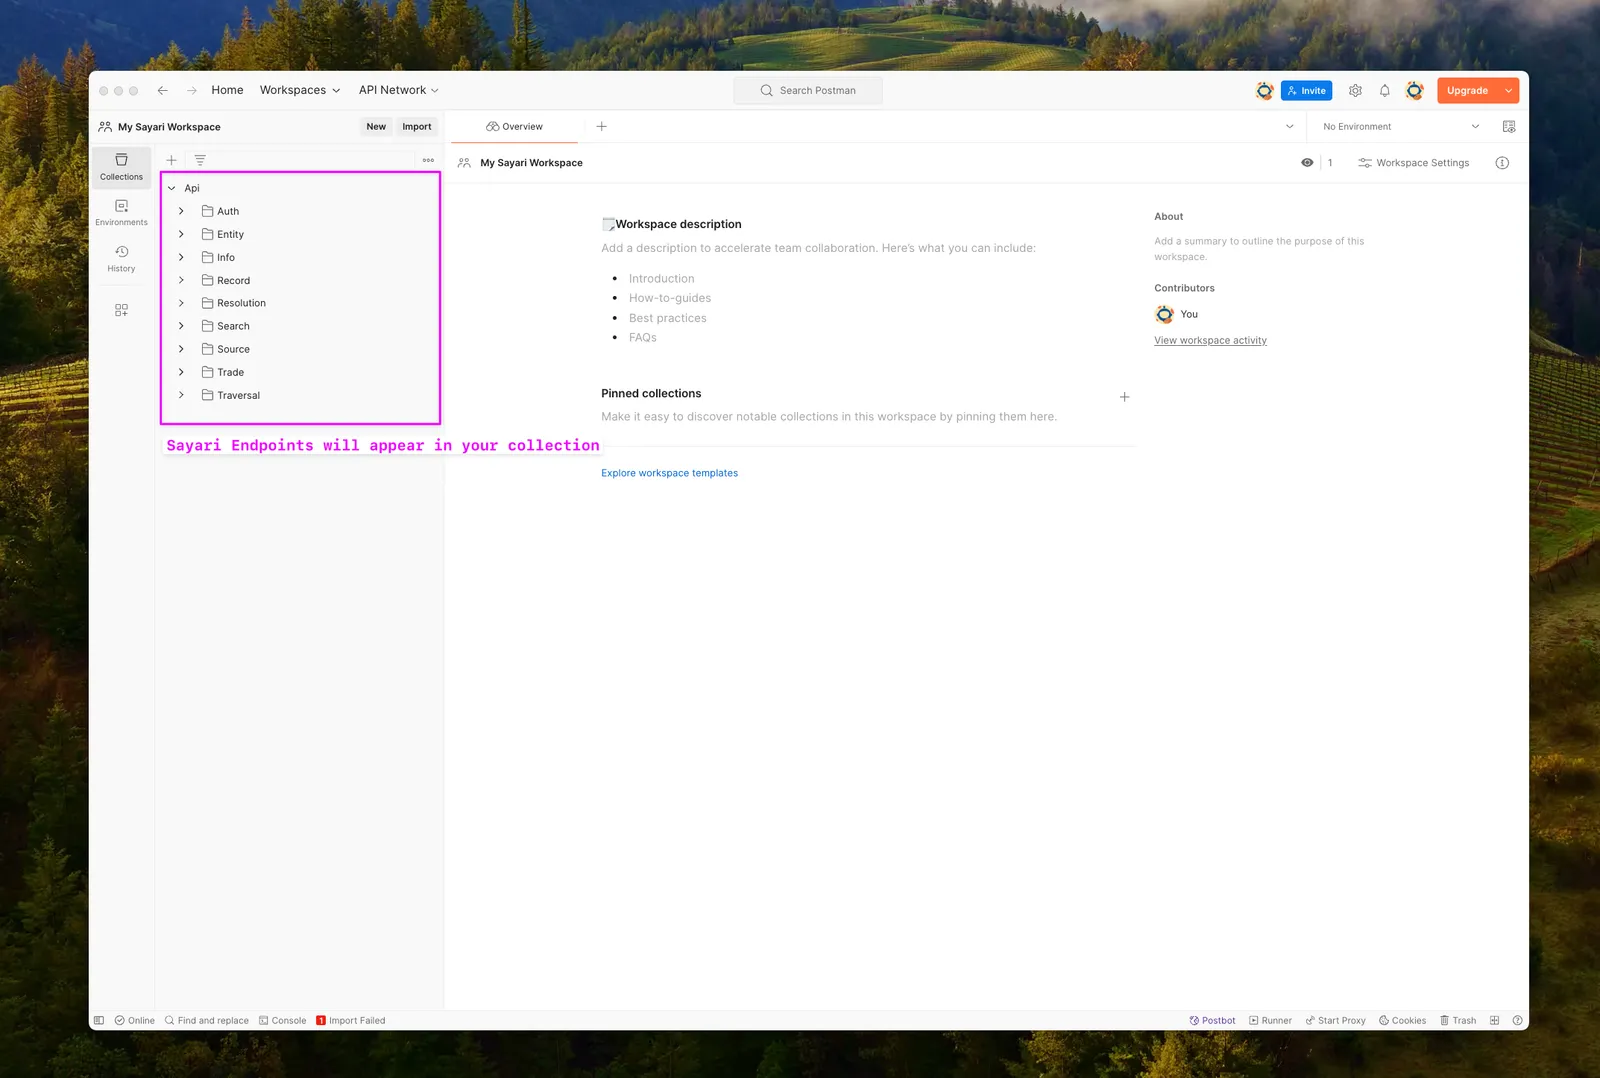
Task: Open the environment quick look icon
Action: click(1509, 127)
